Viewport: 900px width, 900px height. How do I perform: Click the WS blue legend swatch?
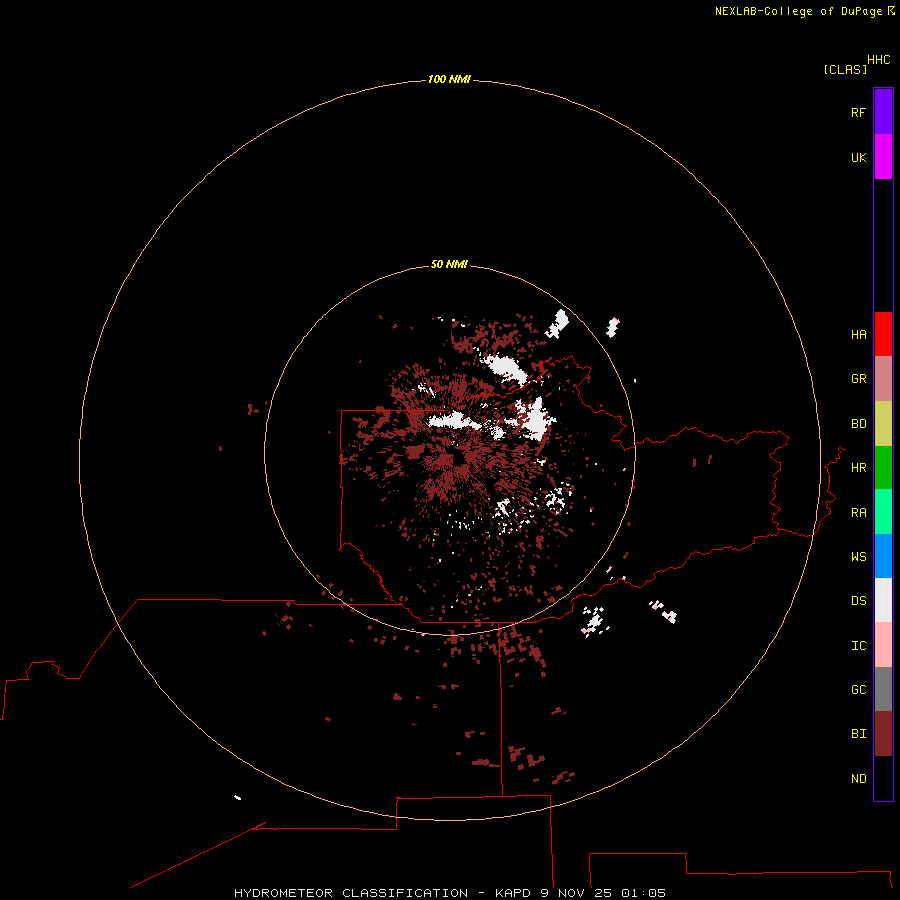(x=883, y=556)
